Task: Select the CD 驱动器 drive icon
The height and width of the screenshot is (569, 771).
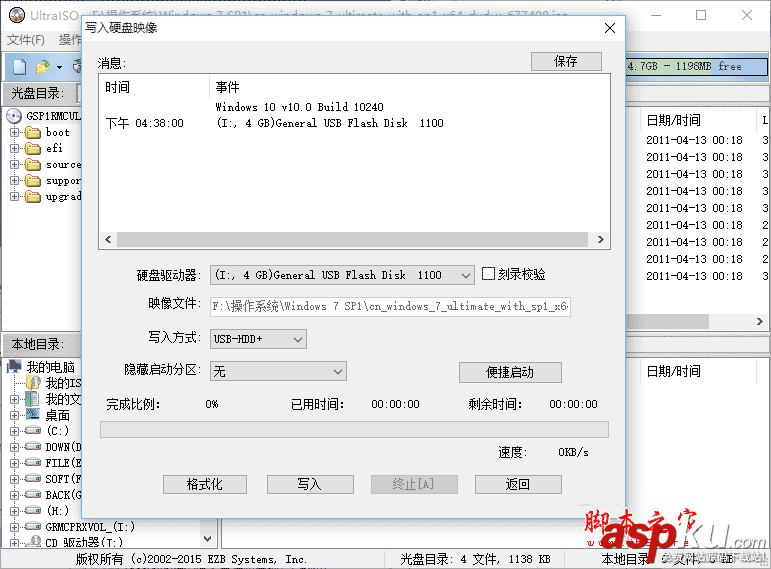Action: point(33,542)
